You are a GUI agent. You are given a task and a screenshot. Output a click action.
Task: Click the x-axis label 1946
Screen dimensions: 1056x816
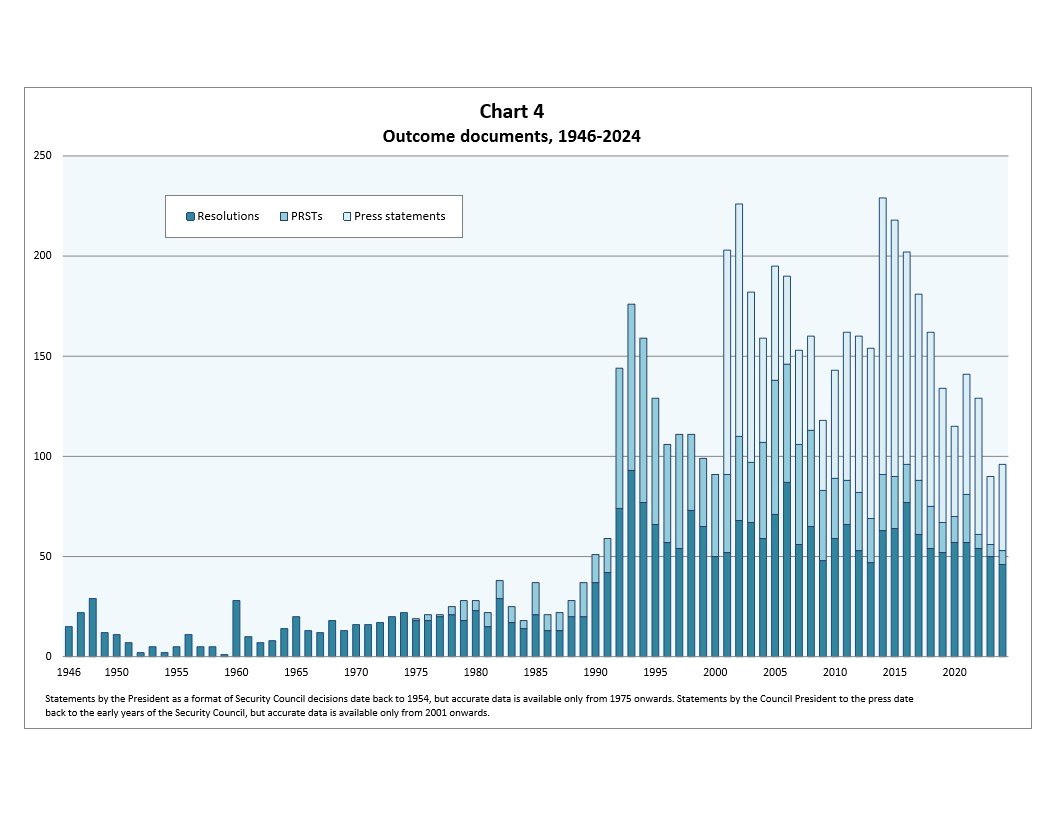69,672
